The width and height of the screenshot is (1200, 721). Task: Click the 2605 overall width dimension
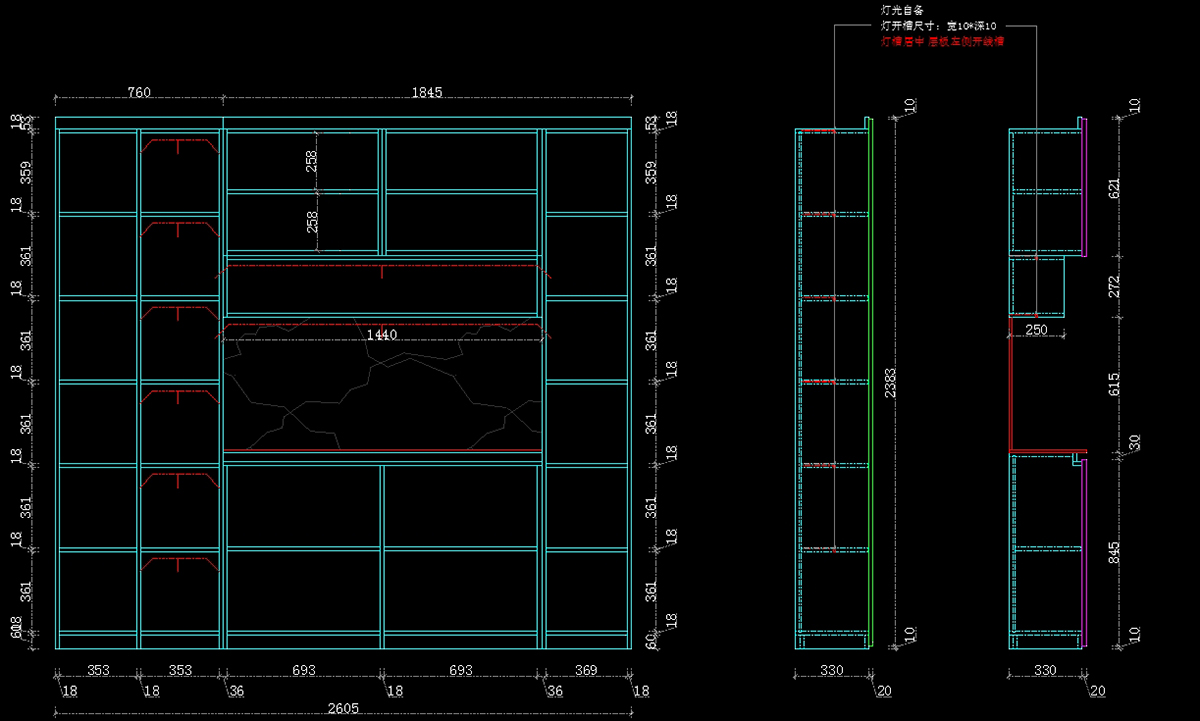point(342,709)
